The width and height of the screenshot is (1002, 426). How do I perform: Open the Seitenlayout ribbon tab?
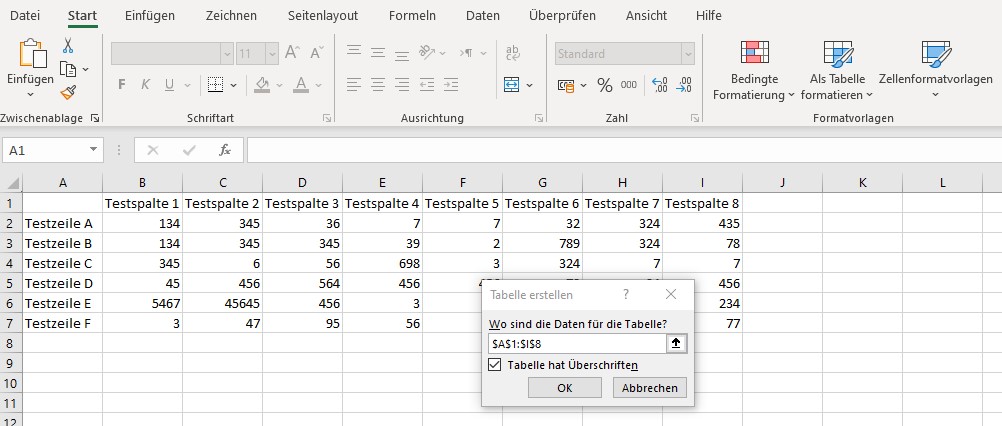click(321, 15)
